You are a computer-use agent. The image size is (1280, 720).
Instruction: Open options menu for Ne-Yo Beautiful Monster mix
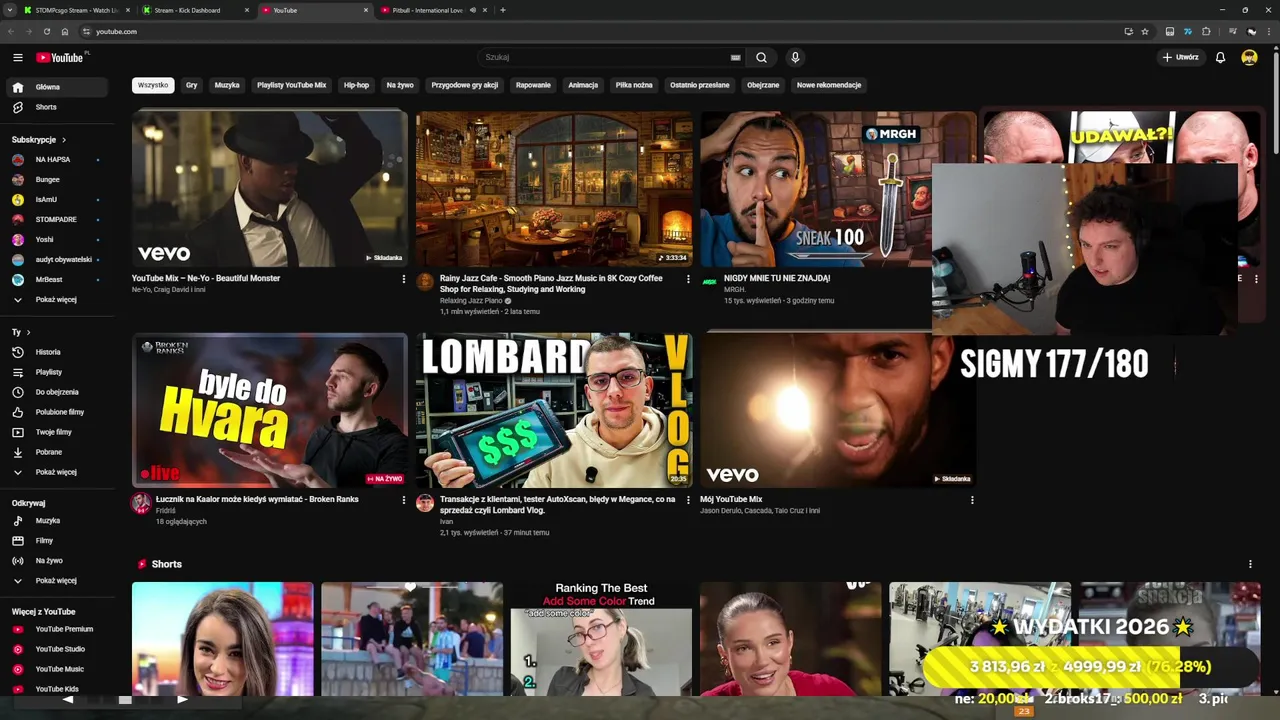coord(404,279)
